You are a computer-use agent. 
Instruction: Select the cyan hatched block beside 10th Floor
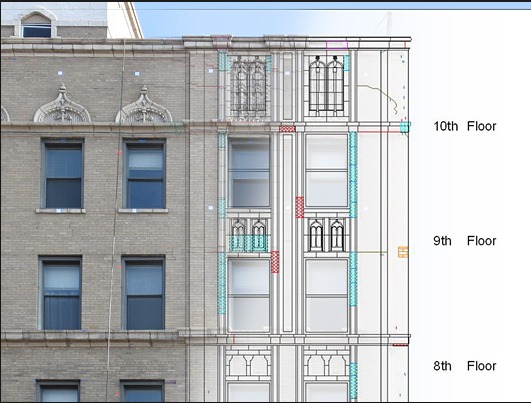pos(405,127)
